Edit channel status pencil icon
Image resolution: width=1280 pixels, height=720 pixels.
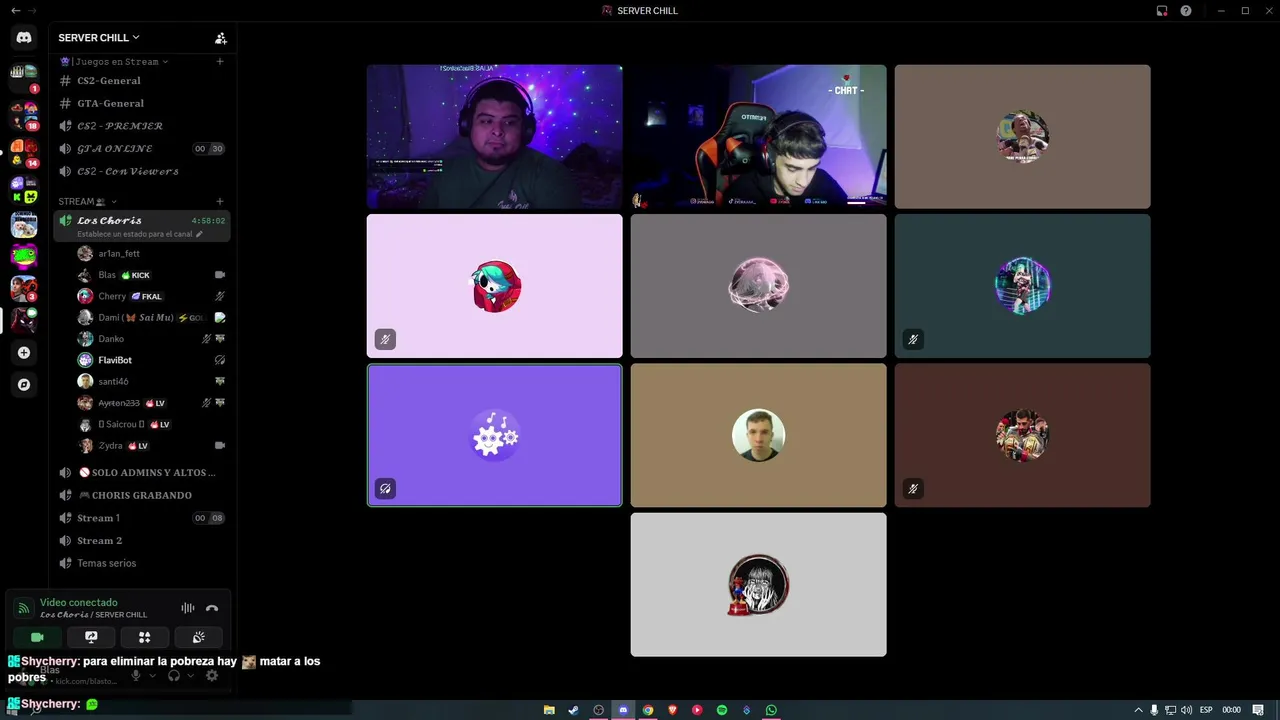pyautogui.click(x=199, y=234)
